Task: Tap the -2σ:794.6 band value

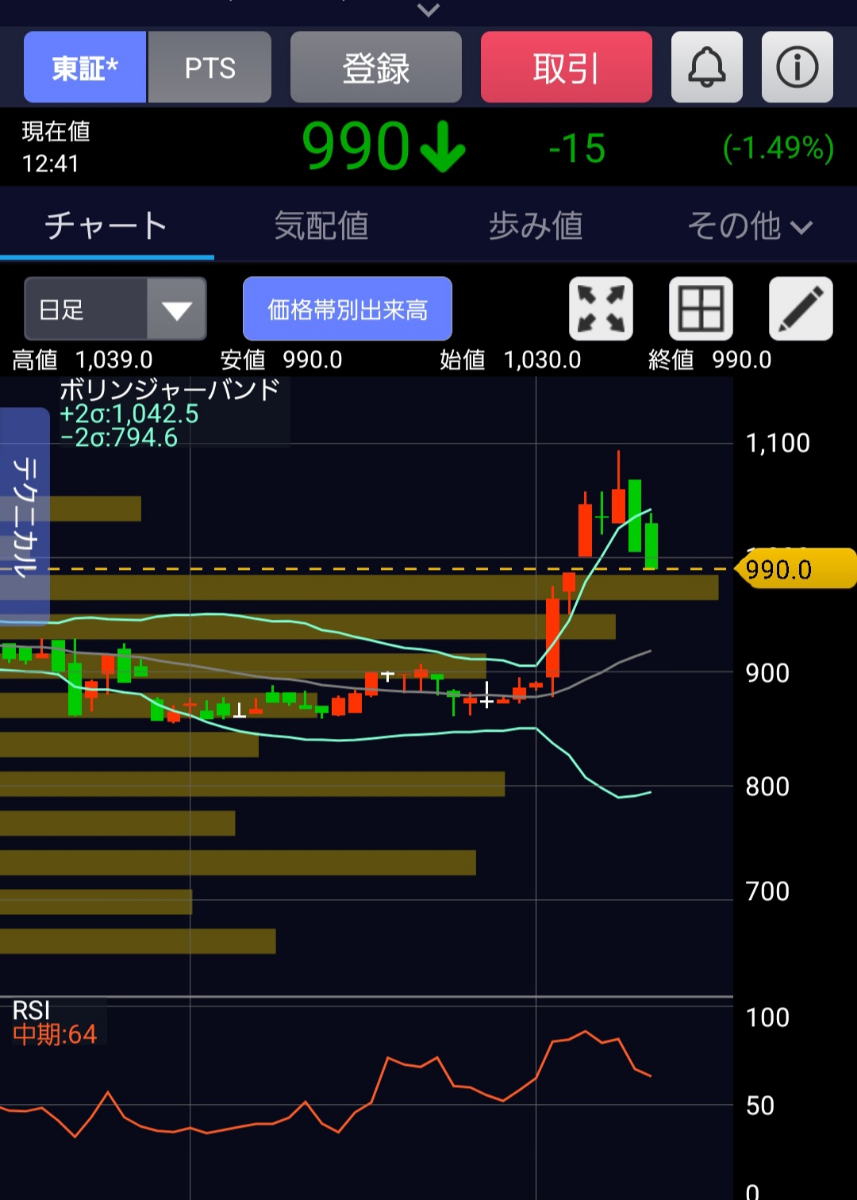Action: (119, 437)
